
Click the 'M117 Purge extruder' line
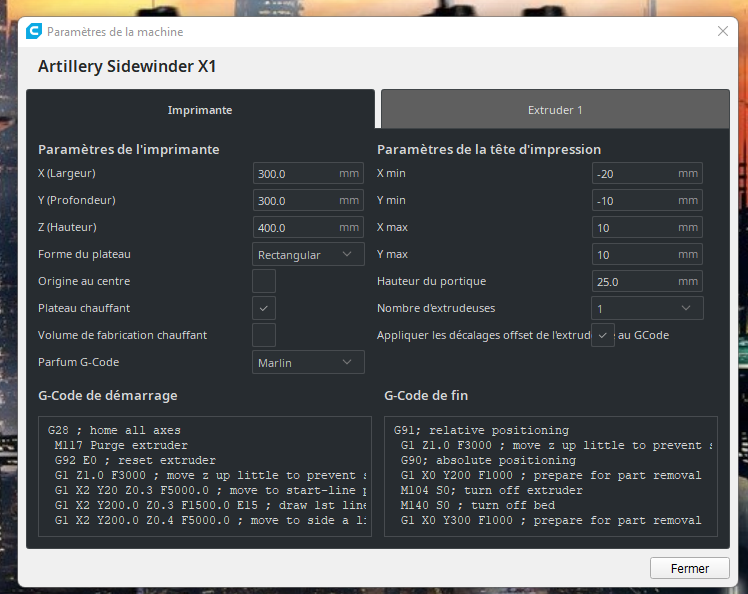(x=121, y=446)
